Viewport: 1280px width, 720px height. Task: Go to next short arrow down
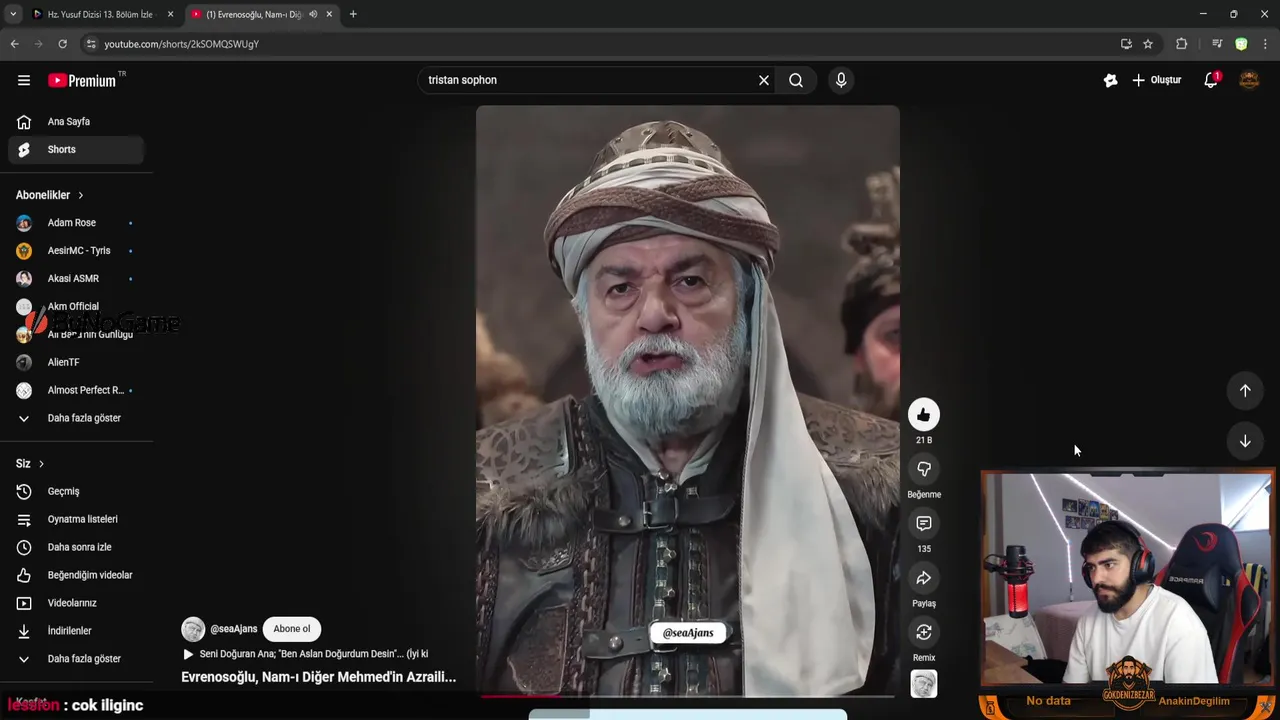coord(1245,441)
